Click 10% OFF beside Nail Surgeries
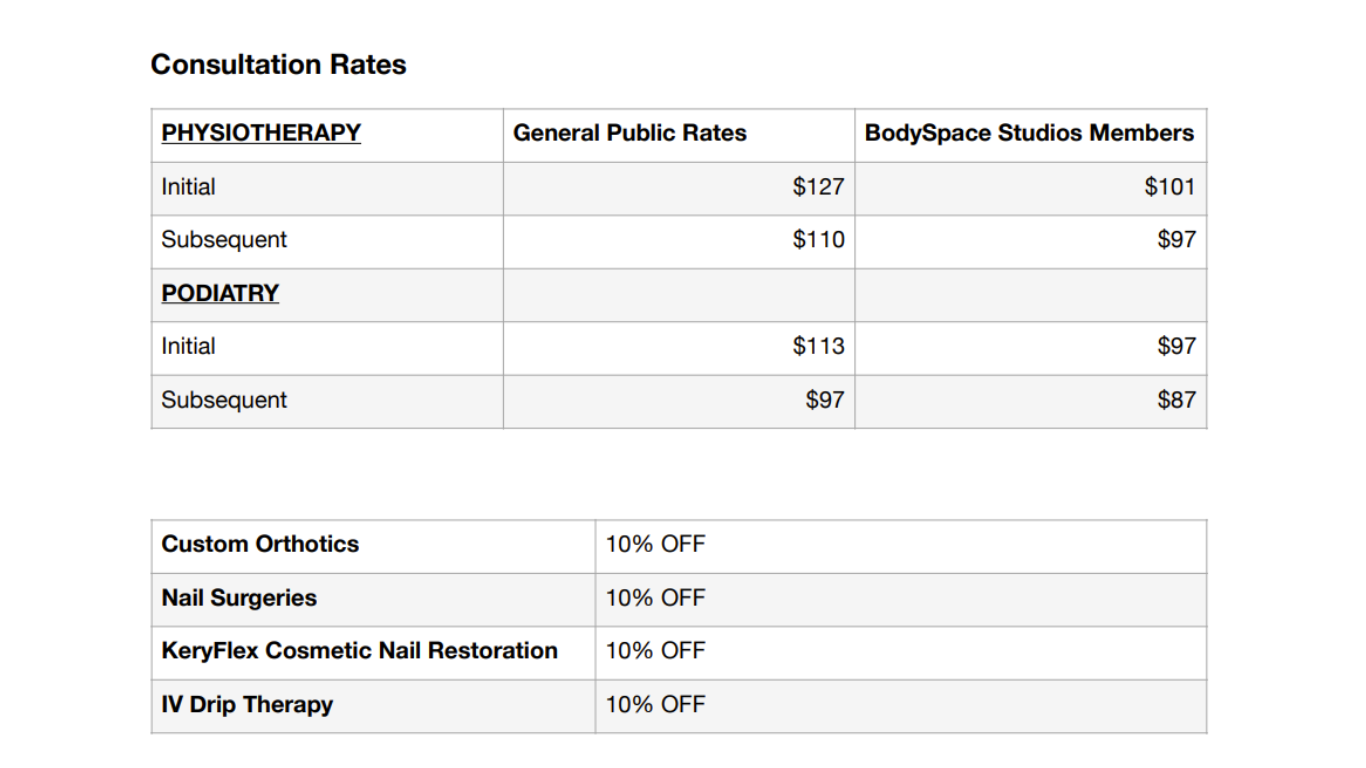The image size is (1366, 768). [655, 598]
